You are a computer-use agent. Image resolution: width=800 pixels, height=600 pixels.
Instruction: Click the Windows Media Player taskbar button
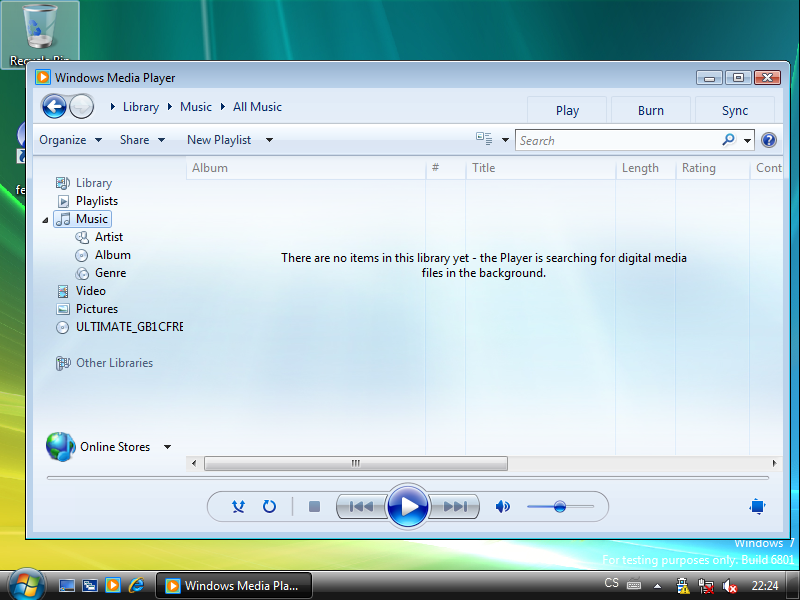[x=234, y=585]
